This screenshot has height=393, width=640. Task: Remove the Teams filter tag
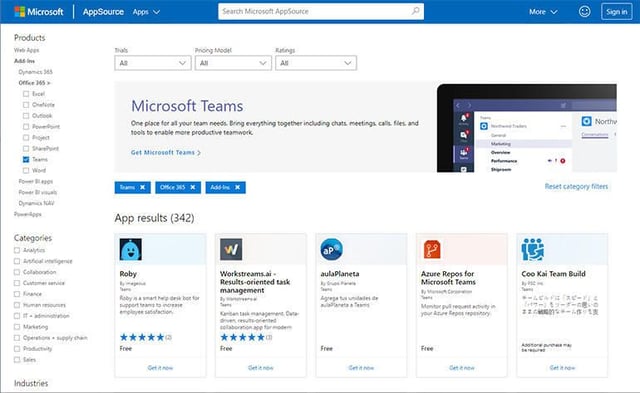[142, 187]
